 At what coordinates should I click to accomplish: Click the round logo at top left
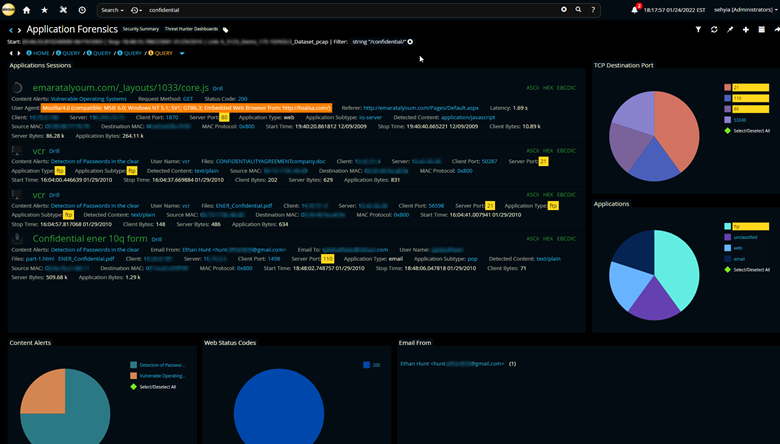8,9
